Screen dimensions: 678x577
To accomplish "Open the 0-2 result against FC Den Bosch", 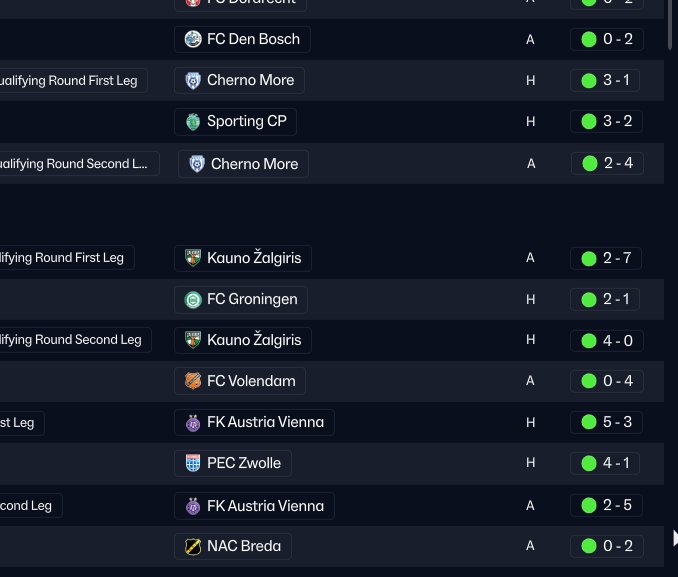I will 607,39.
